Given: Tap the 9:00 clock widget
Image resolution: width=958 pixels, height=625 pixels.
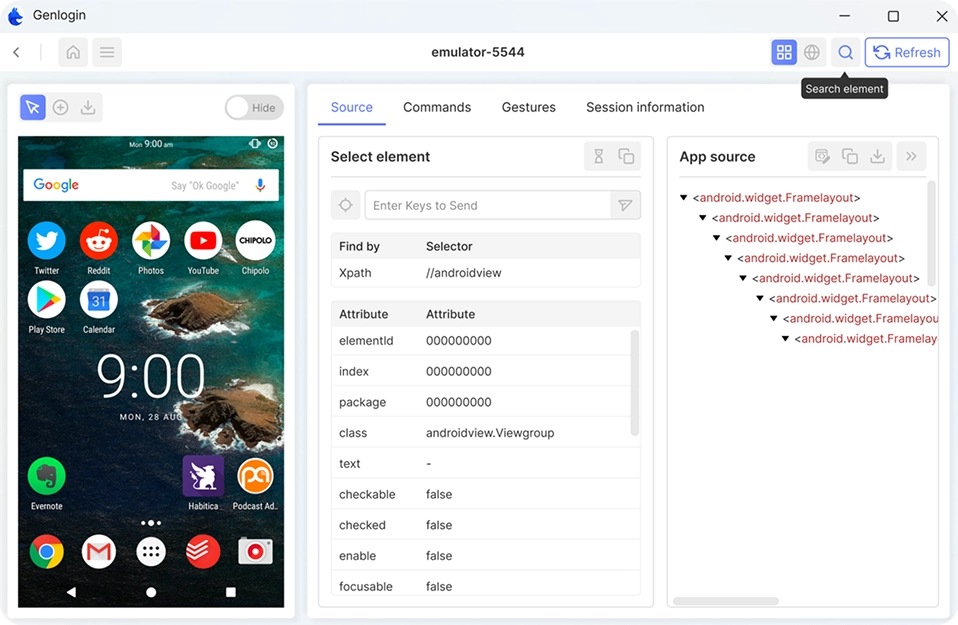Looking at the screenshot, I should (151, 377).
